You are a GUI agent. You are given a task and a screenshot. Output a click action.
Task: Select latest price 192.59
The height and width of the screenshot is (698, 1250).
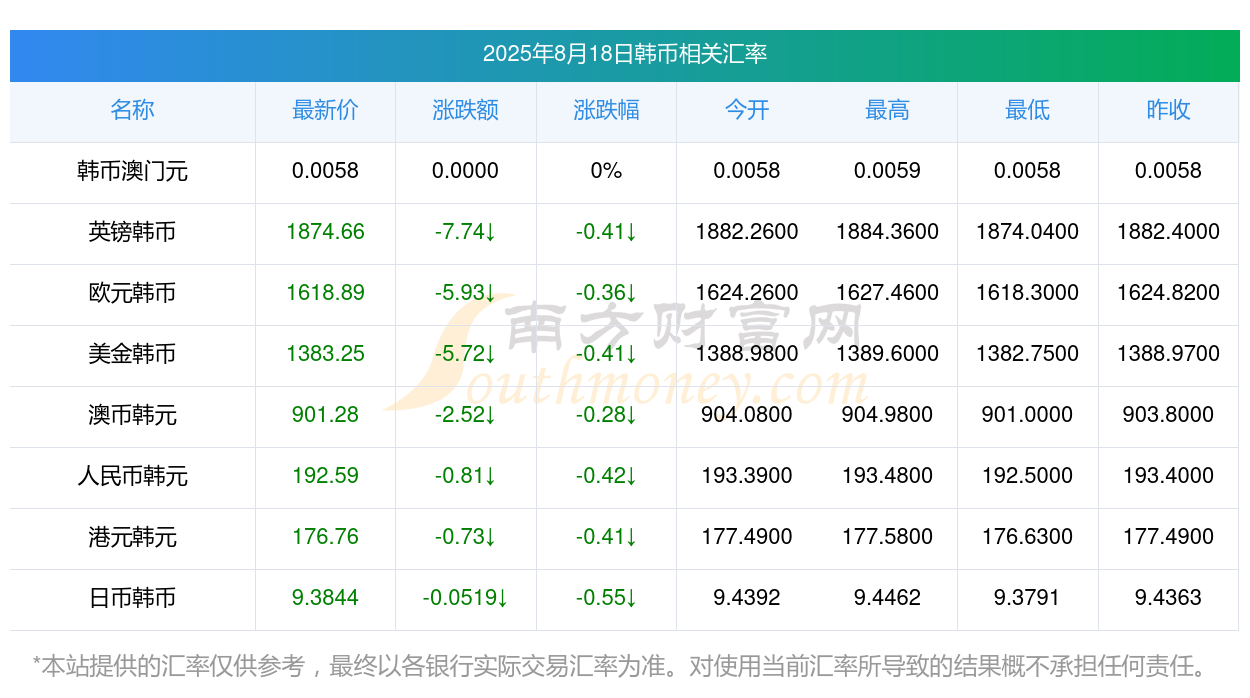[x=325, y=476]
